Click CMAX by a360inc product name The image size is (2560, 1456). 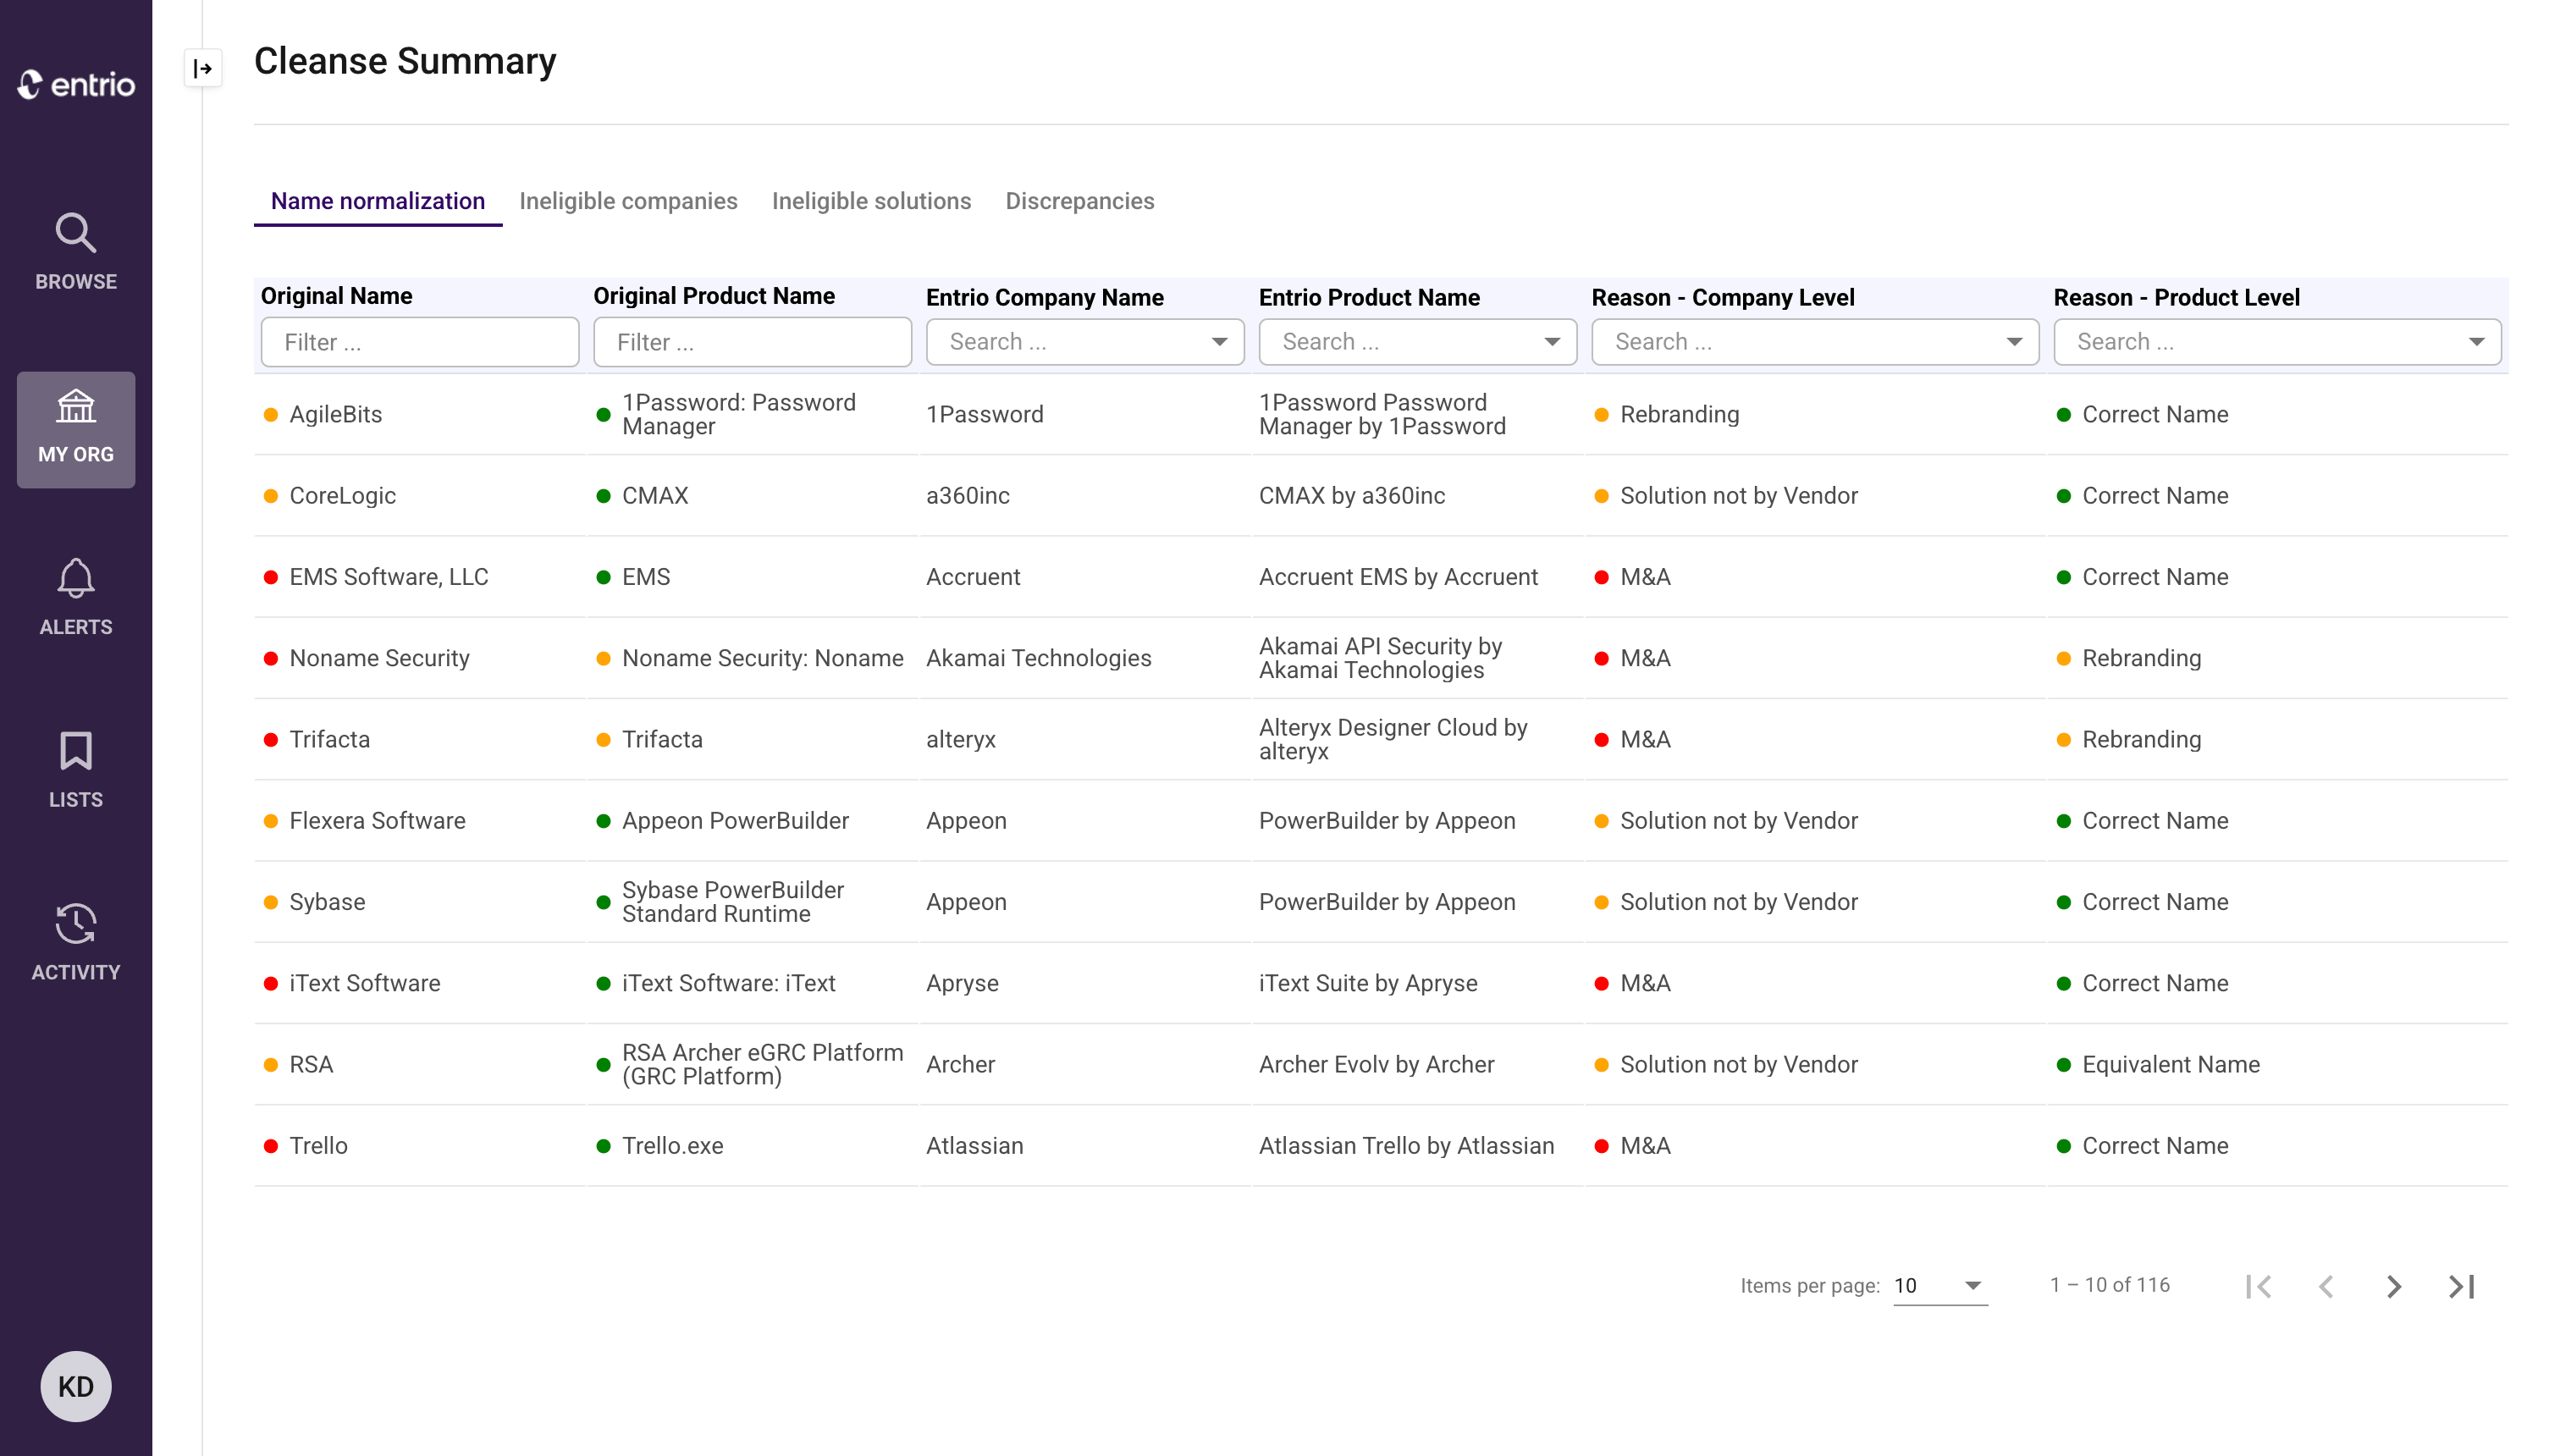[1351, 496]
